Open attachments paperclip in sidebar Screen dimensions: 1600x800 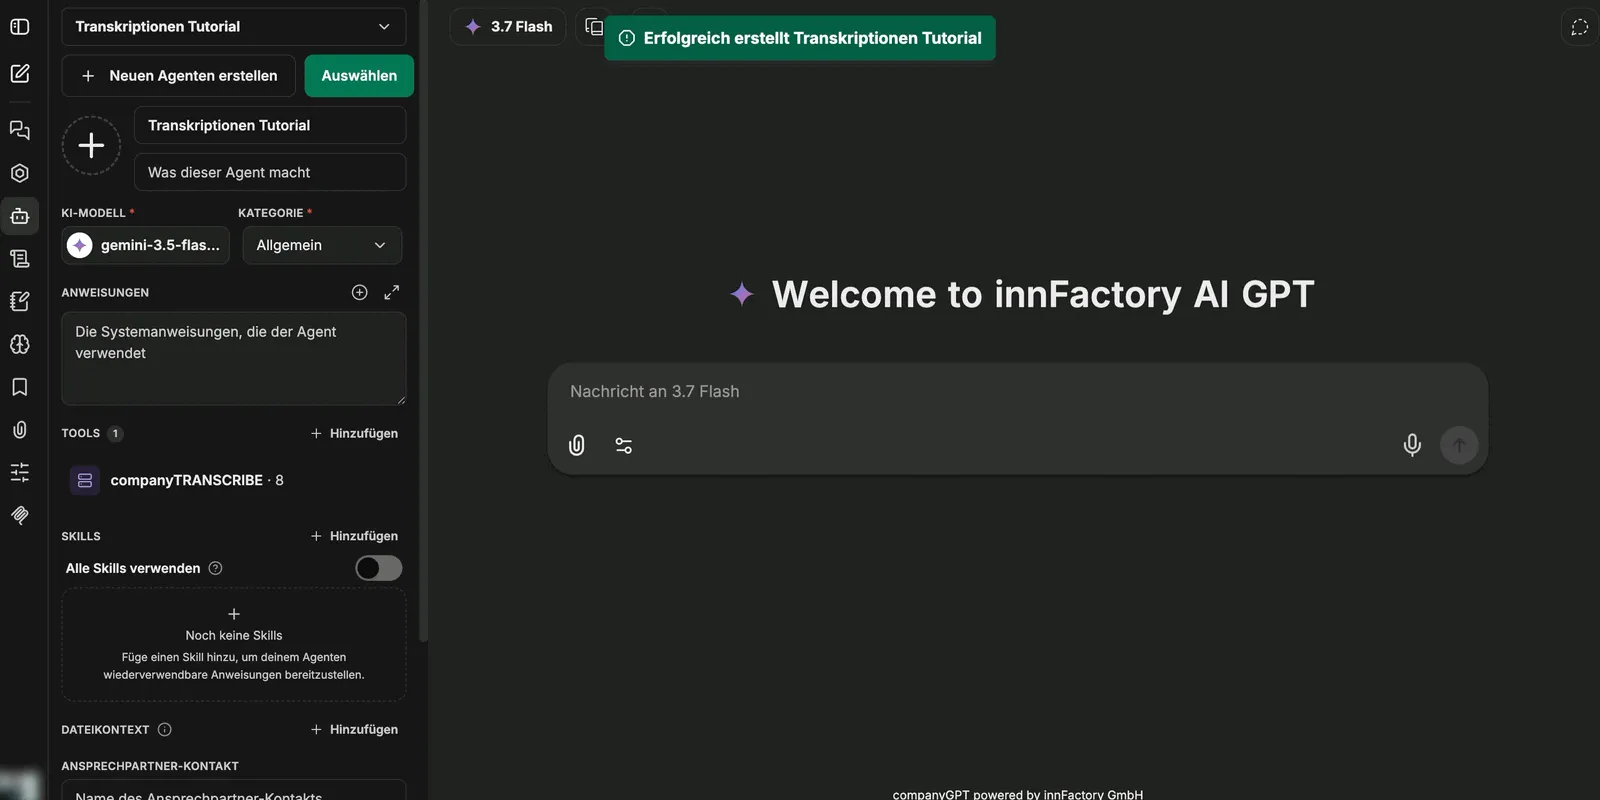click(x=20, y=430)
